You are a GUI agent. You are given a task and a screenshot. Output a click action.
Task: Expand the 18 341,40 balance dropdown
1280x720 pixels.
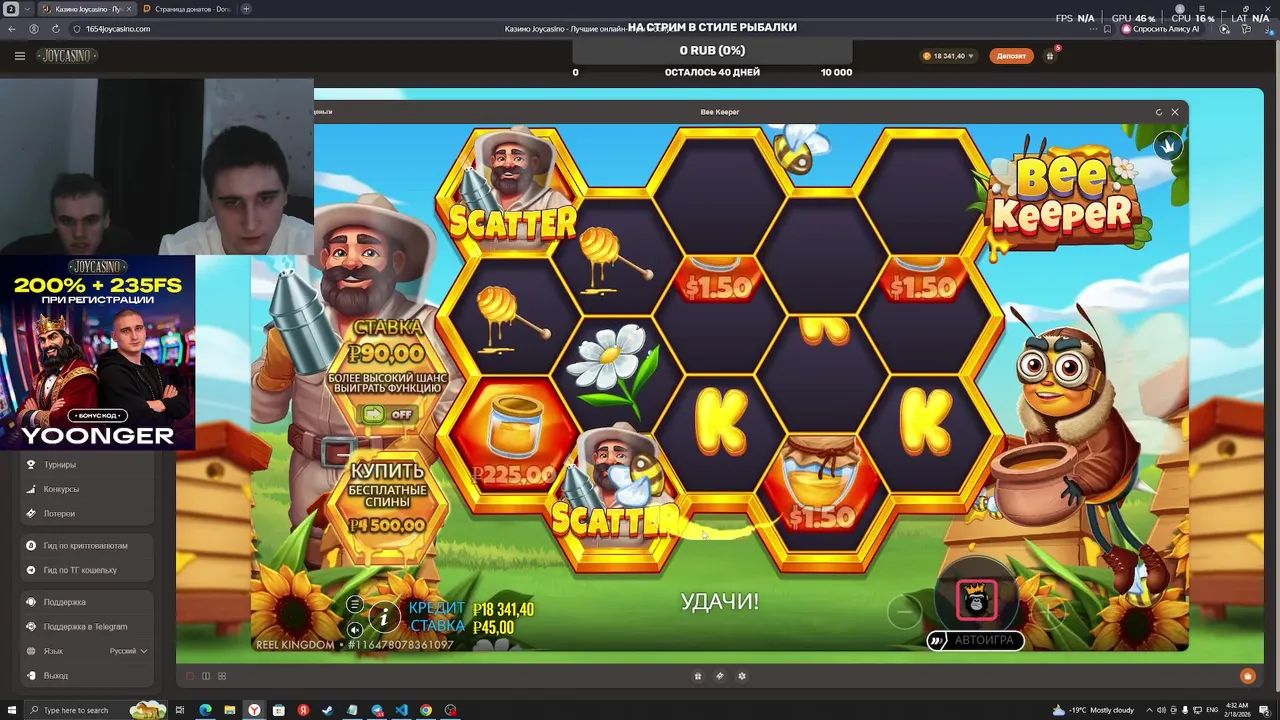(947, 56)
